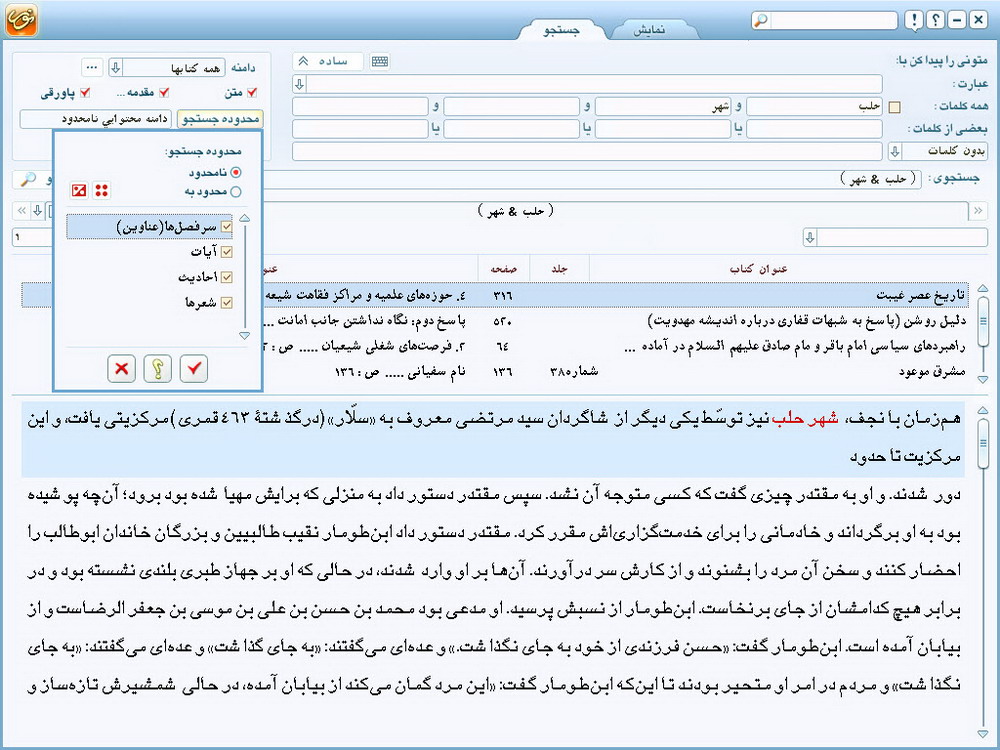
Task: Confirm the search range popup with the checkmark
Action: click(194, 369)
